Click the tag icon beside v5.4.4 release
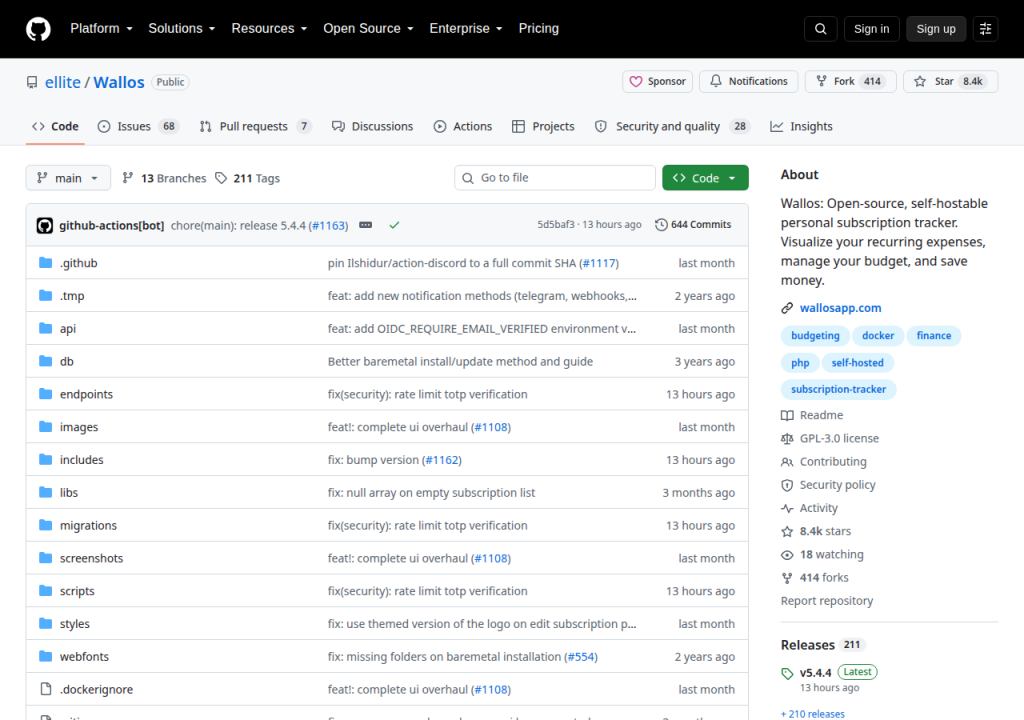Screen dimensions: 1024x720 click(x=787, y=674)
